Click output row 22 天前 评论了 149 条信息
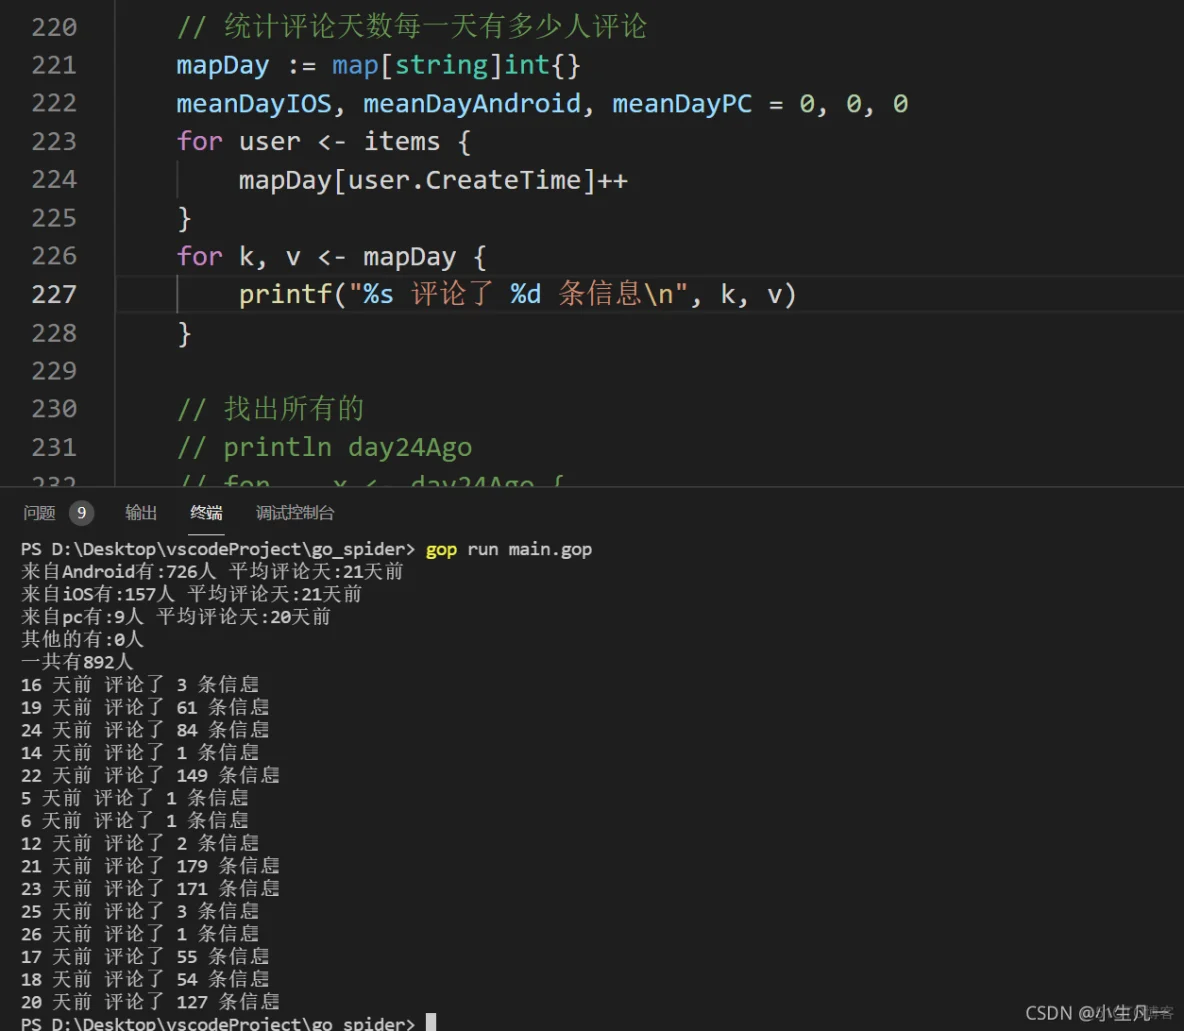This screenshot has height=1031, width=1184. pyautogui.click(x=150, y=776)
